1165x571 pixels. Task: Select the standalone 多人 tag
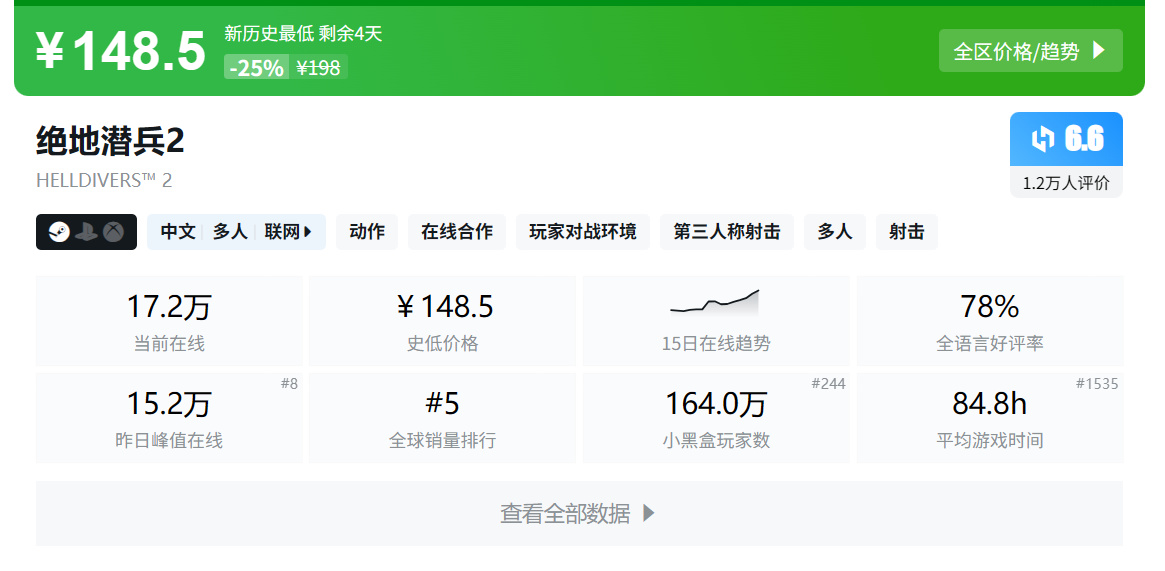[x=835, y=232]
